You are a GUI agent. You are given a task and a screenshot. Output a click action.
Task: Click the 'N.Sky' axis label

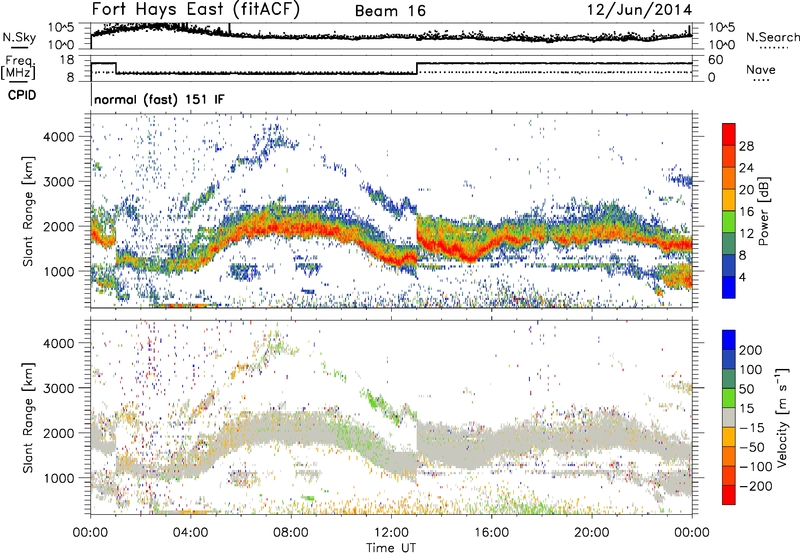click(x=19, y=37)
